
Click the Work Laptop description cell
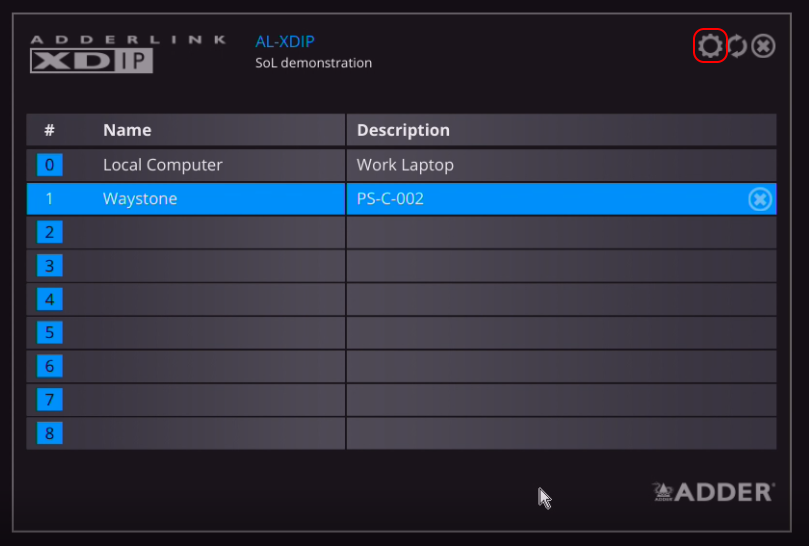coord(405,165)
